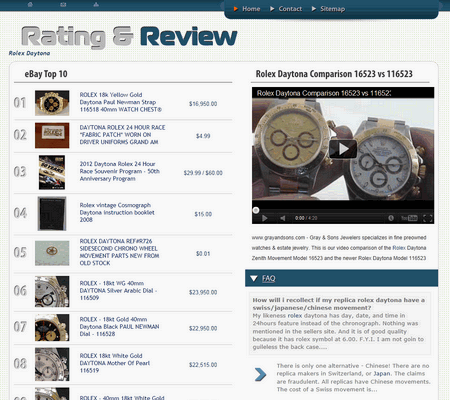Click the Rolex Daytona subtitle link
This screenshot has width=450, height=400.
[29, 53]
